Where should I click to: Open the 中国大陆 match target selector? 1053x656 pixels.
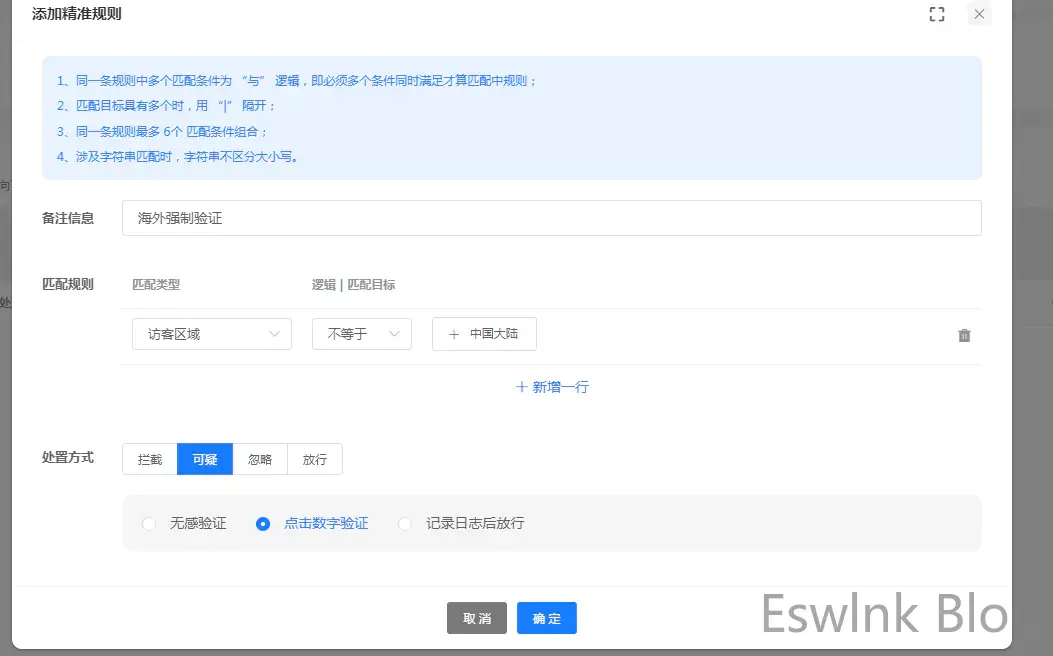[x=484, y=334]
